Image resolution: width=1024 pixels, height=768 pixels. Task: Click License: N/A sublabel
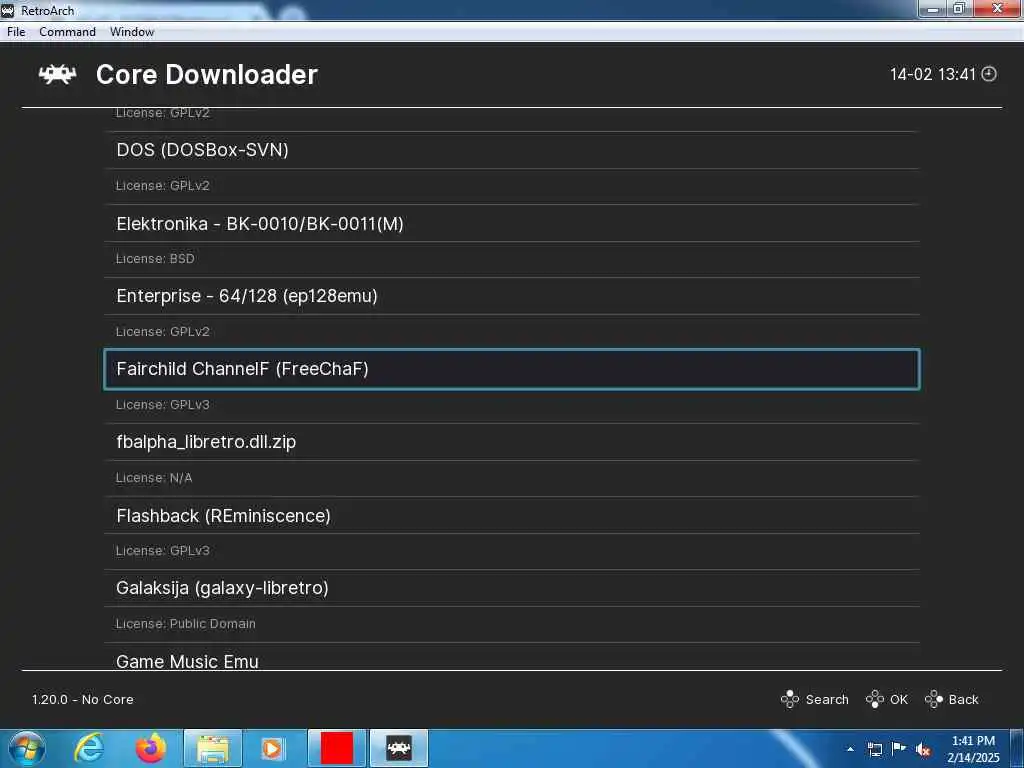154,478
